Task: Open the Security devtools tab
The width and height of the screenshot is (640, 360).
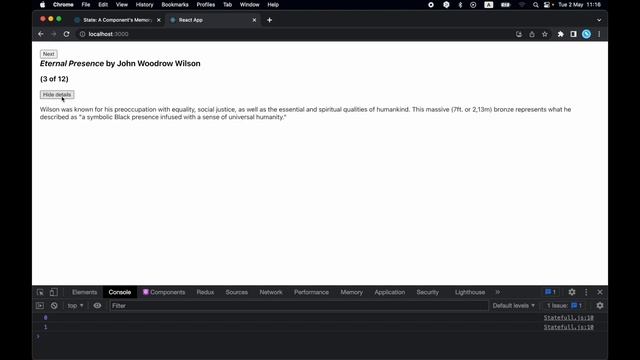Action: [427, 292]
